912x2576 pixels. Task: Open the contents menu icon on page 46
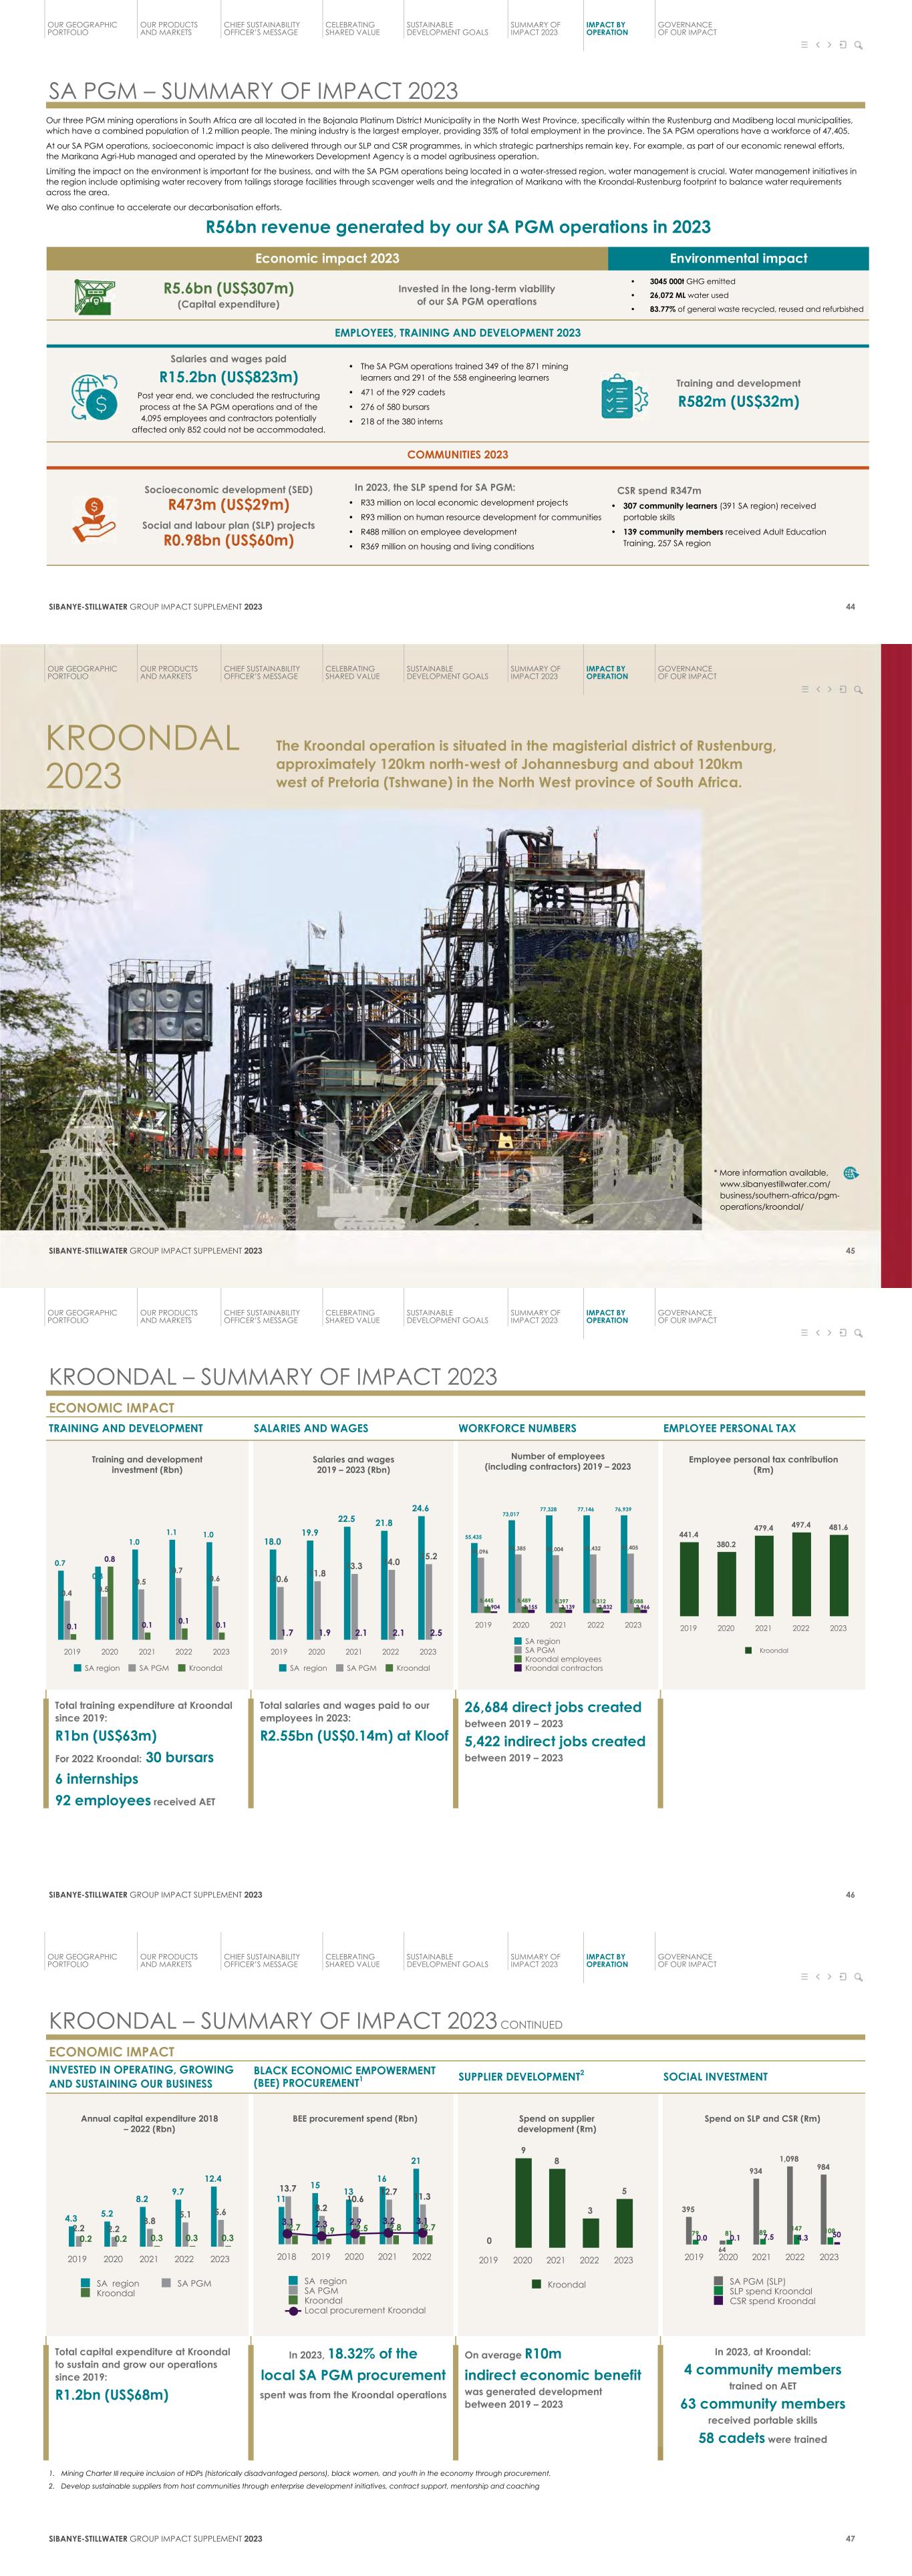click(804, 1333)
